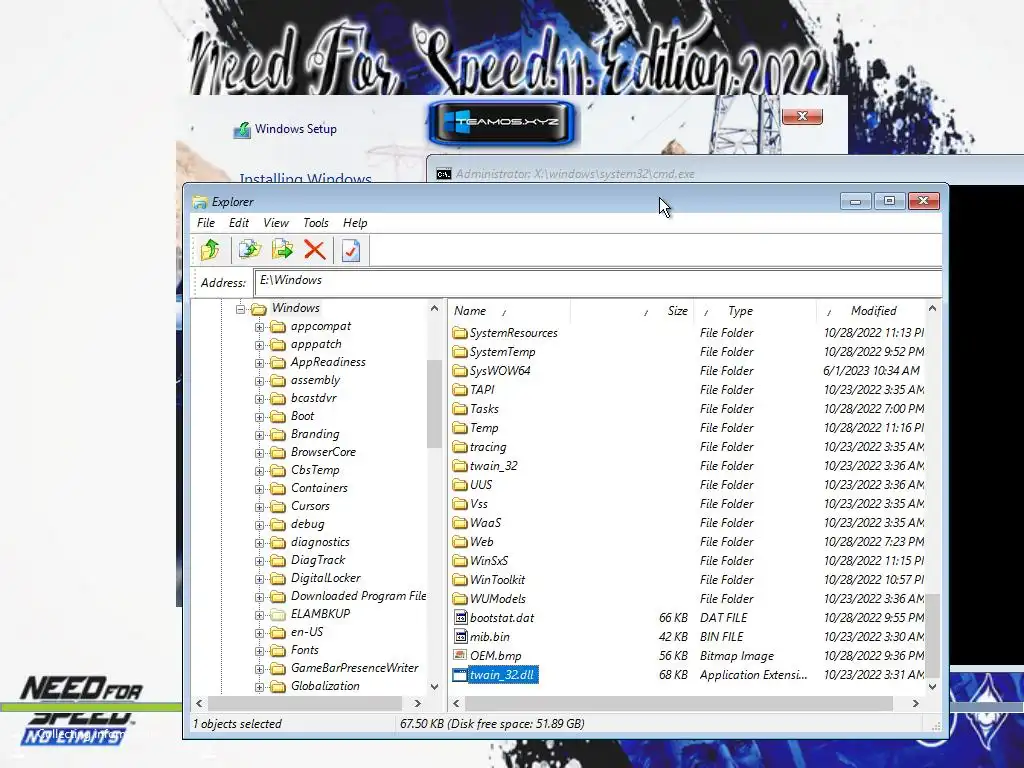Select ELAMBKUP folder in tree
The image size is (1024, 768).
320,614
